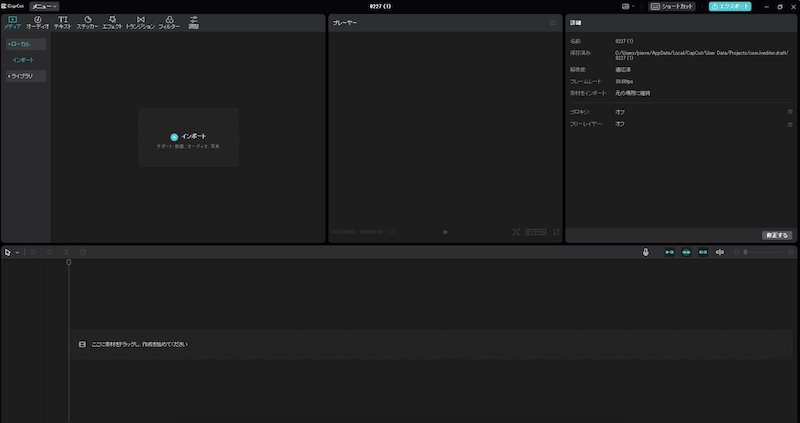Image resolution: width=800 pixels, height=423 pixels.
Task: Open the オーディオ (Audio) tab
Action: [37, 22]
